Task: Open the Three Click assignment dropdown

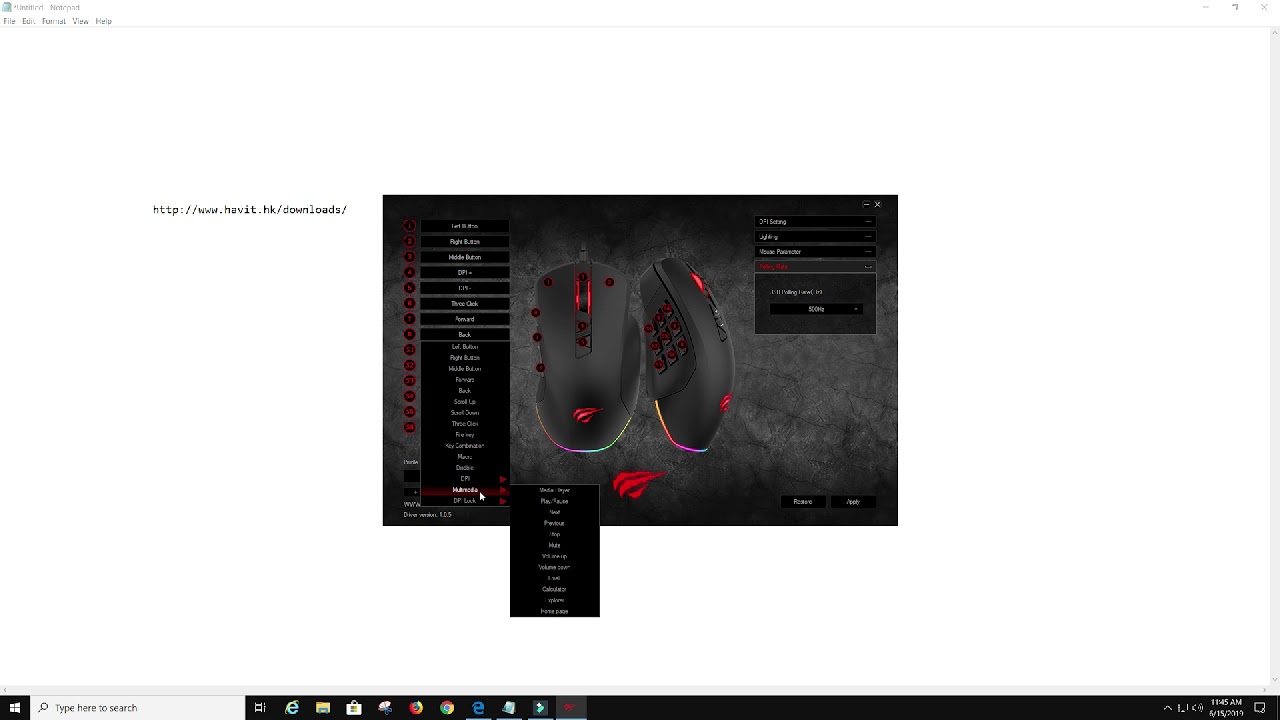Action: 465,303
